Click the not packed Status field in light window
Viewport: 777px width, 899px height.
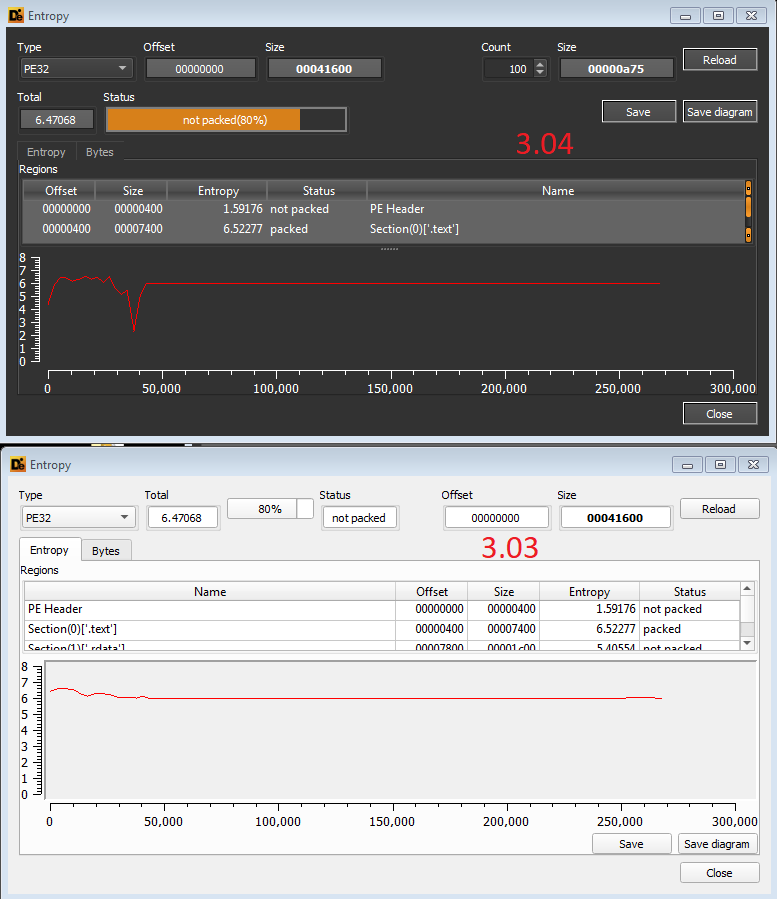(x=359, y=518)
